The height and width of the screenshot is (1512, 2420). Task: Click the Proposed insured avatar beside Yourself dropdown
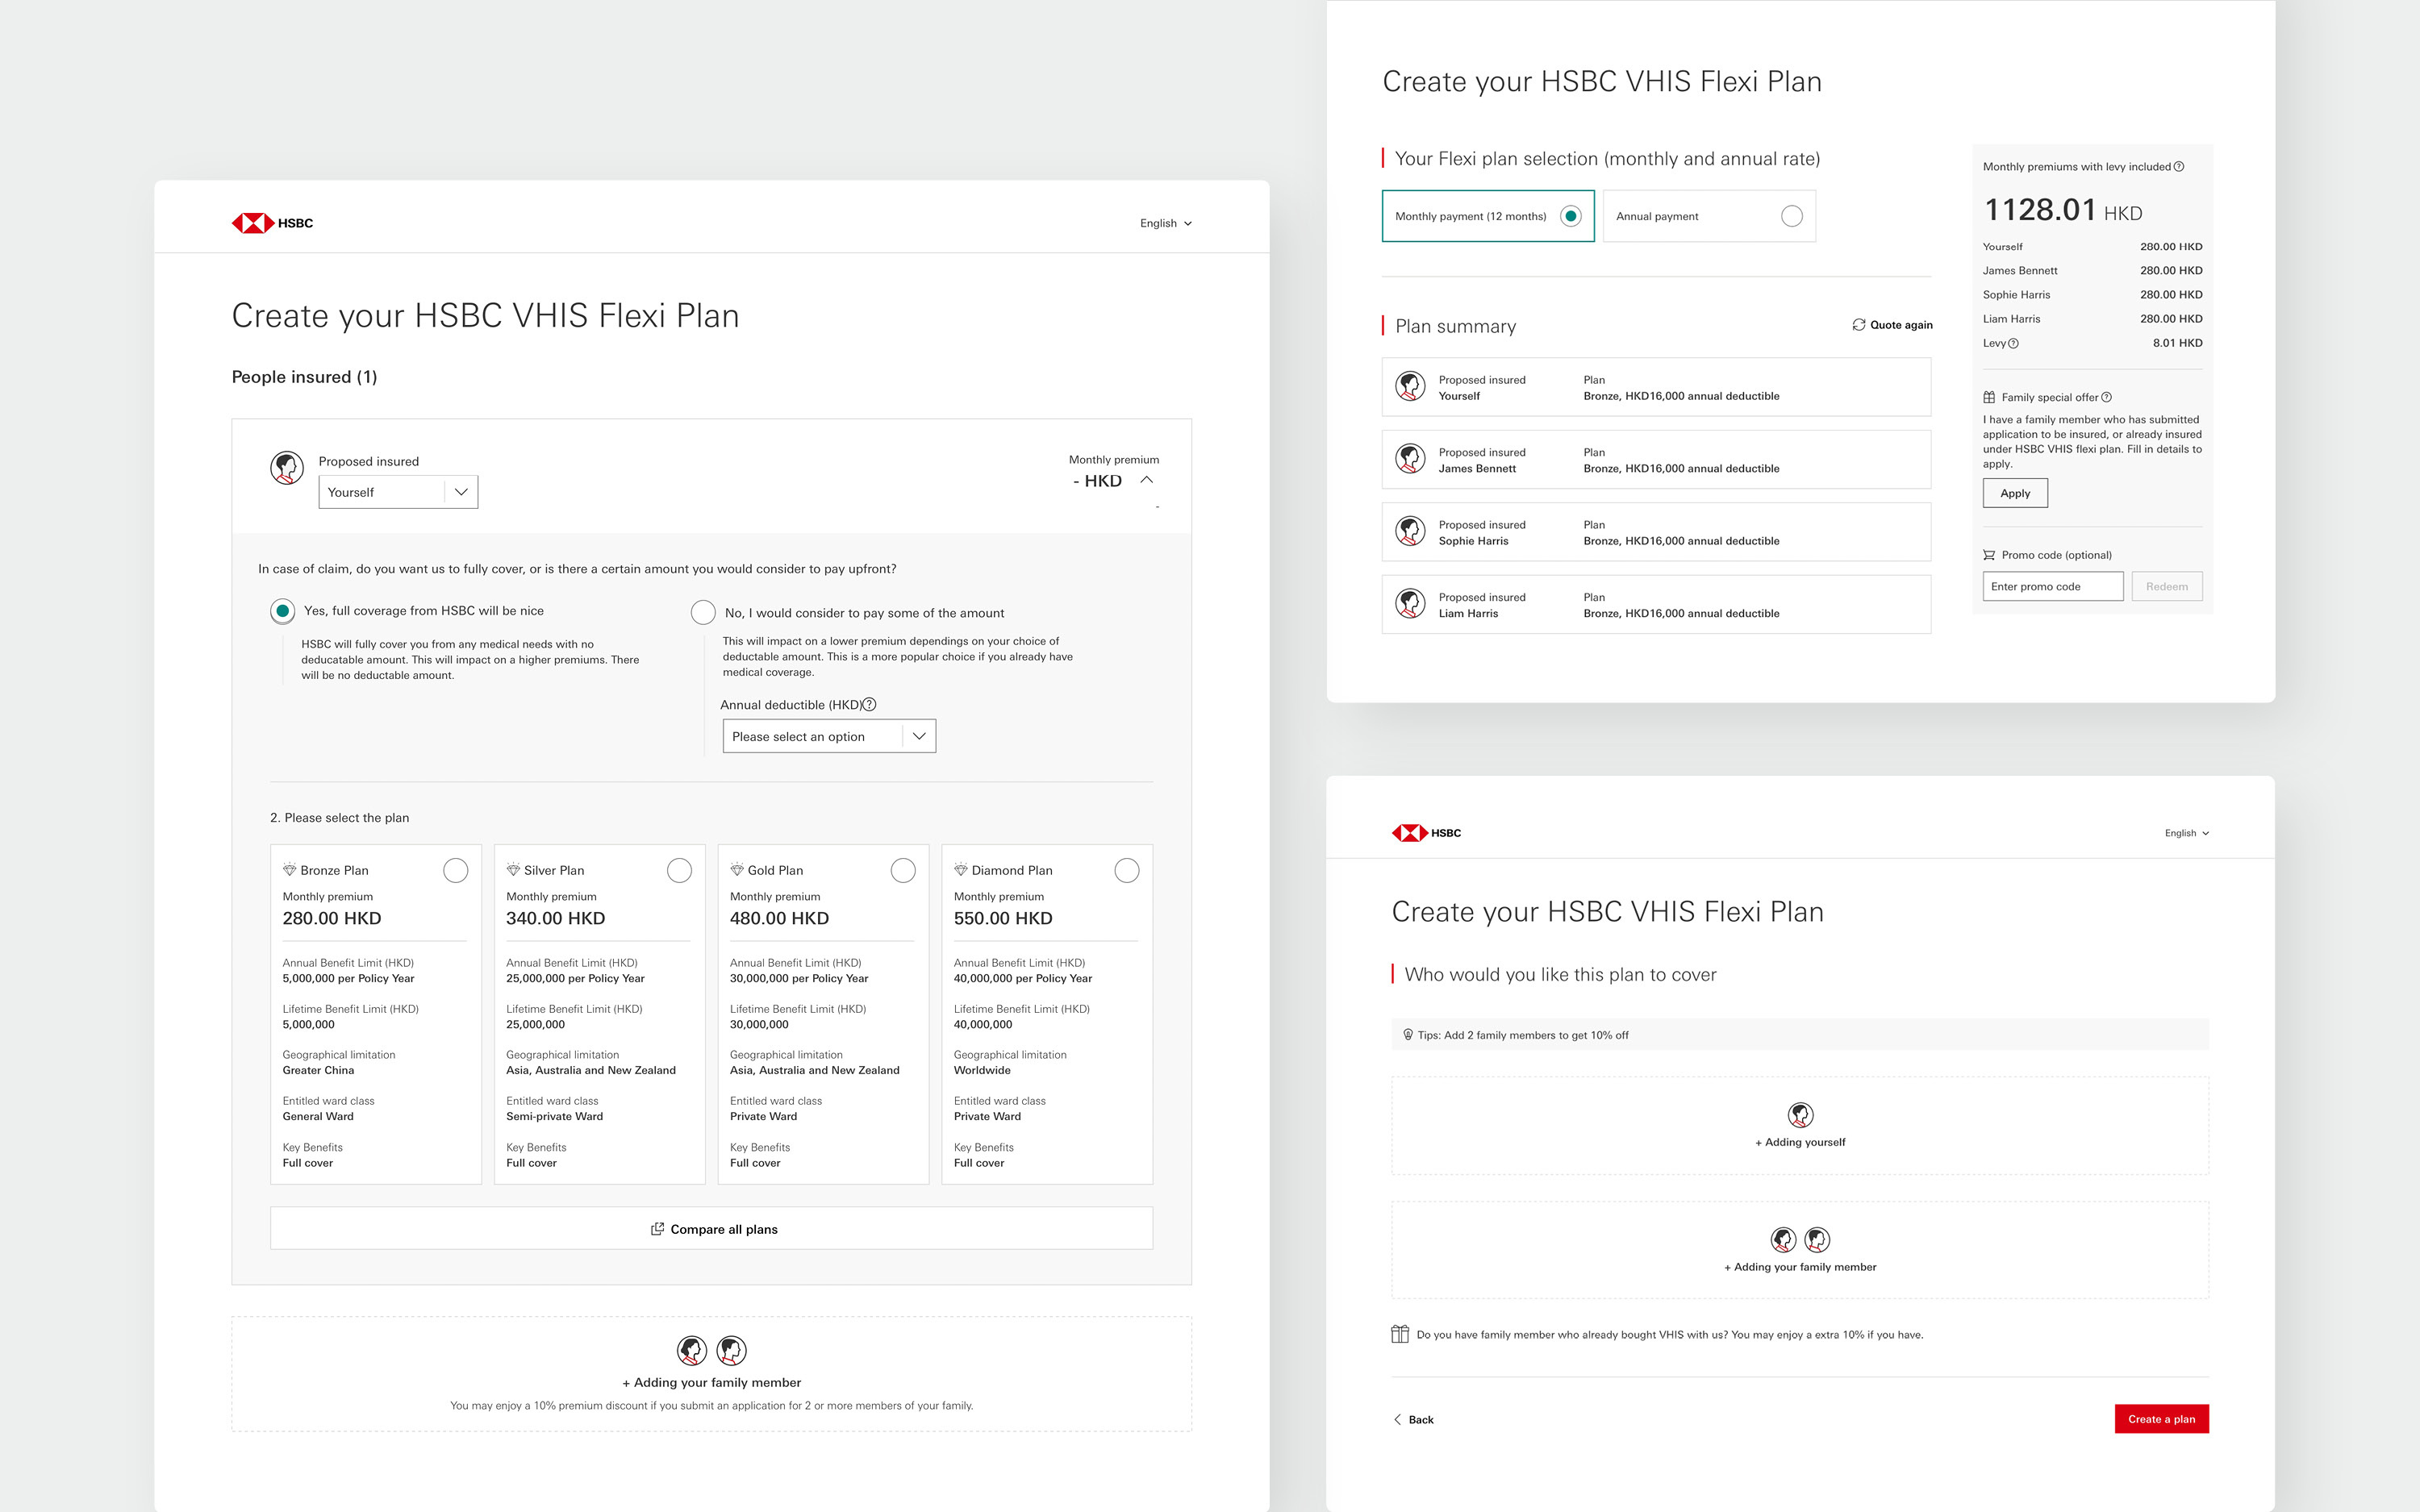click(x=287, y=467)
